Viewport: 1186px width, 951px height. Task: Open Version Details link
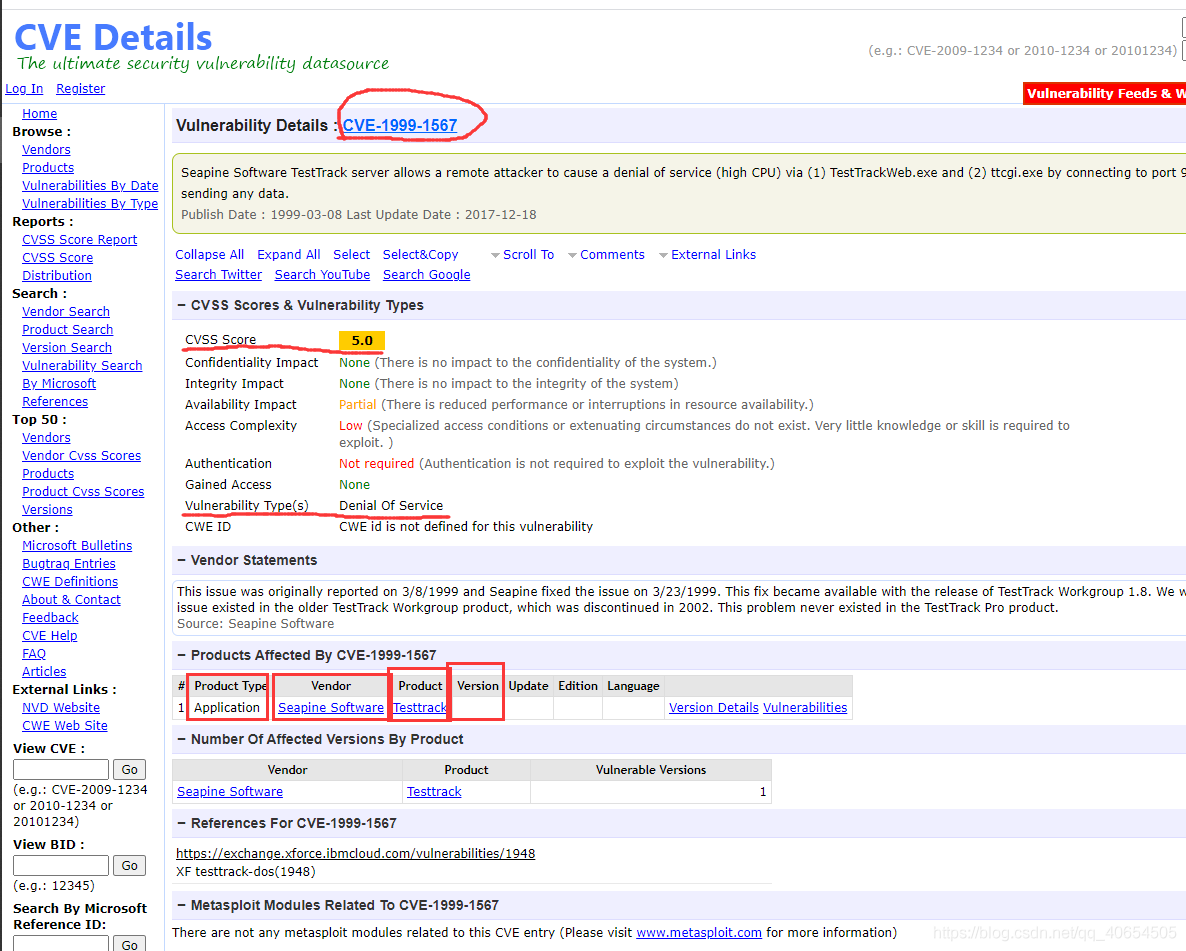[713, 708]
